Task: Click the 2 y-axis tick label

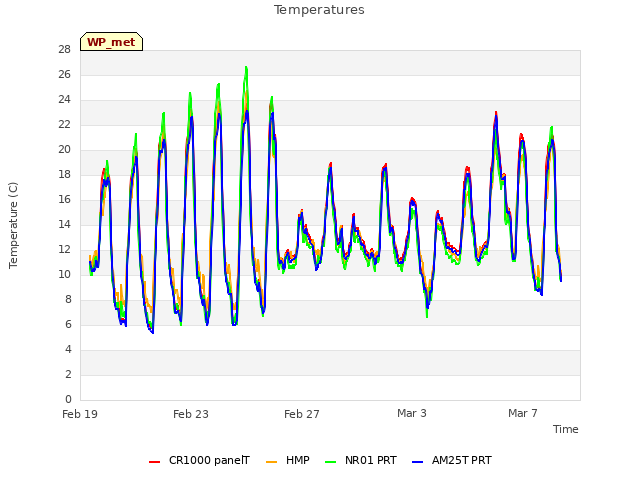Action: click(x=68, y=374)
